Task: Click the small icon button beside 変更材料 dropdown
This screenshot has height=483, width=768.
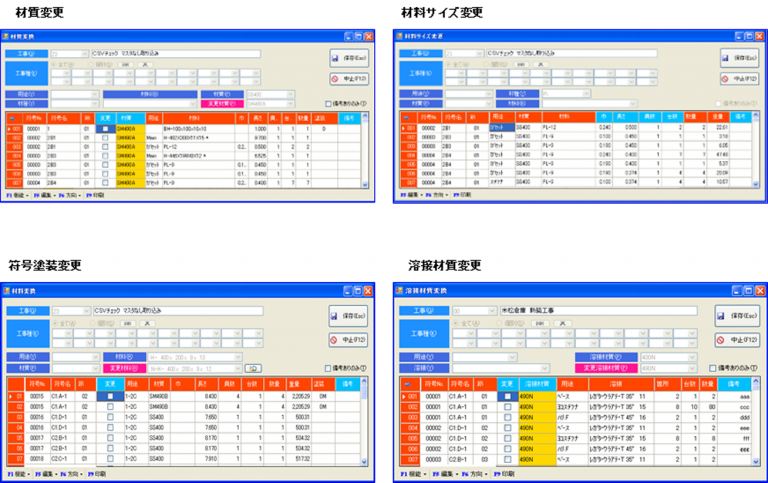Action: pyautogui.click(x=253, y=368)
